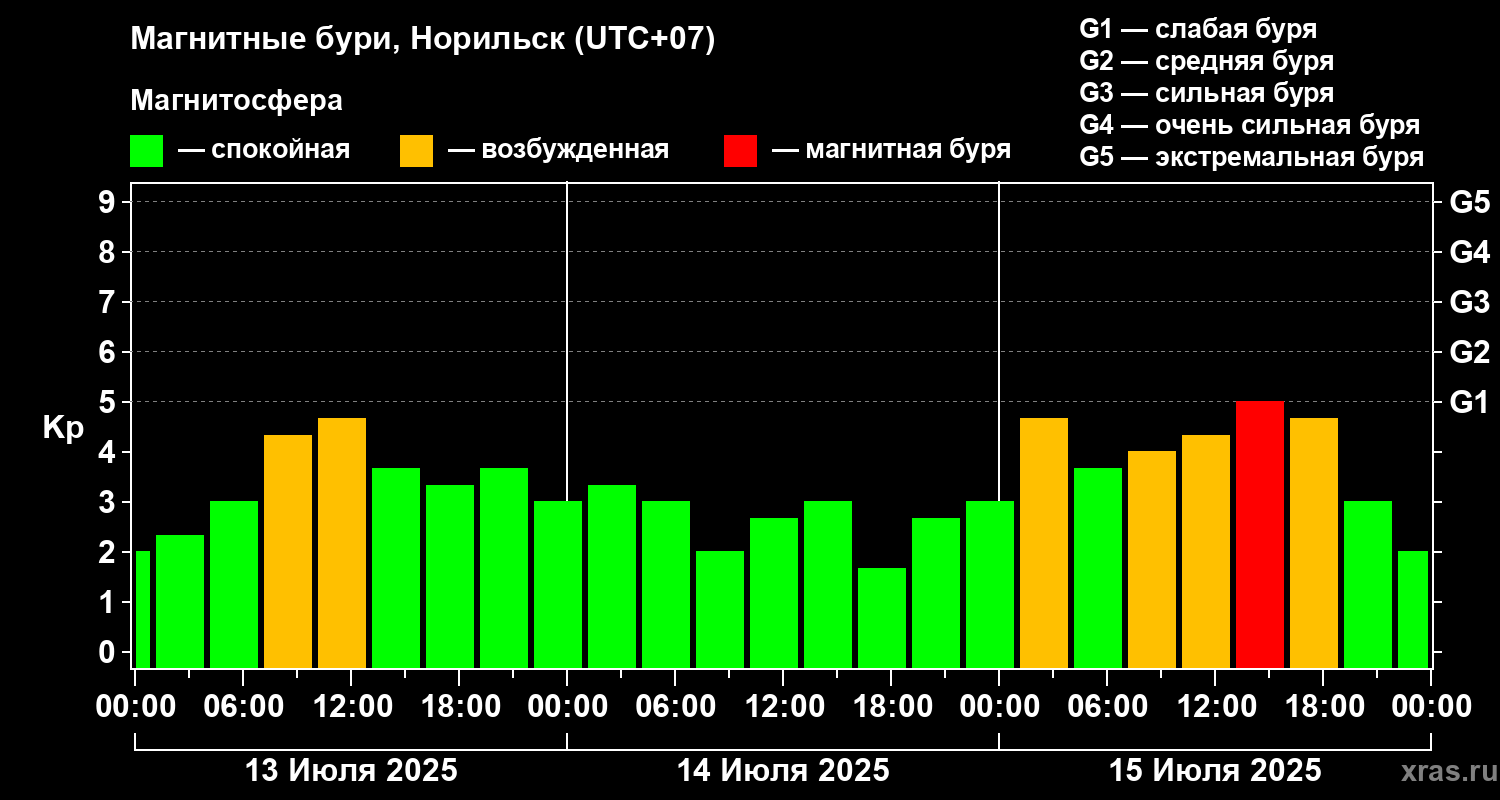Screen dimensions: 1500x800
Task: Click the '18:00' tick under 14 July
Action: pyautogui.click(x=891, y=706)
